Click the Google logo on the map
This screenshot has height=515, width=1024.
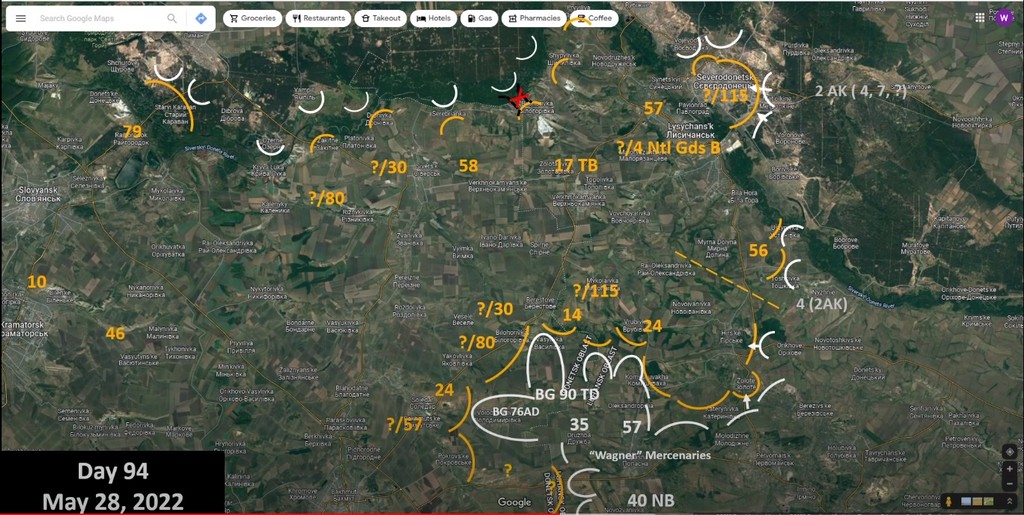tap(514, 502)
